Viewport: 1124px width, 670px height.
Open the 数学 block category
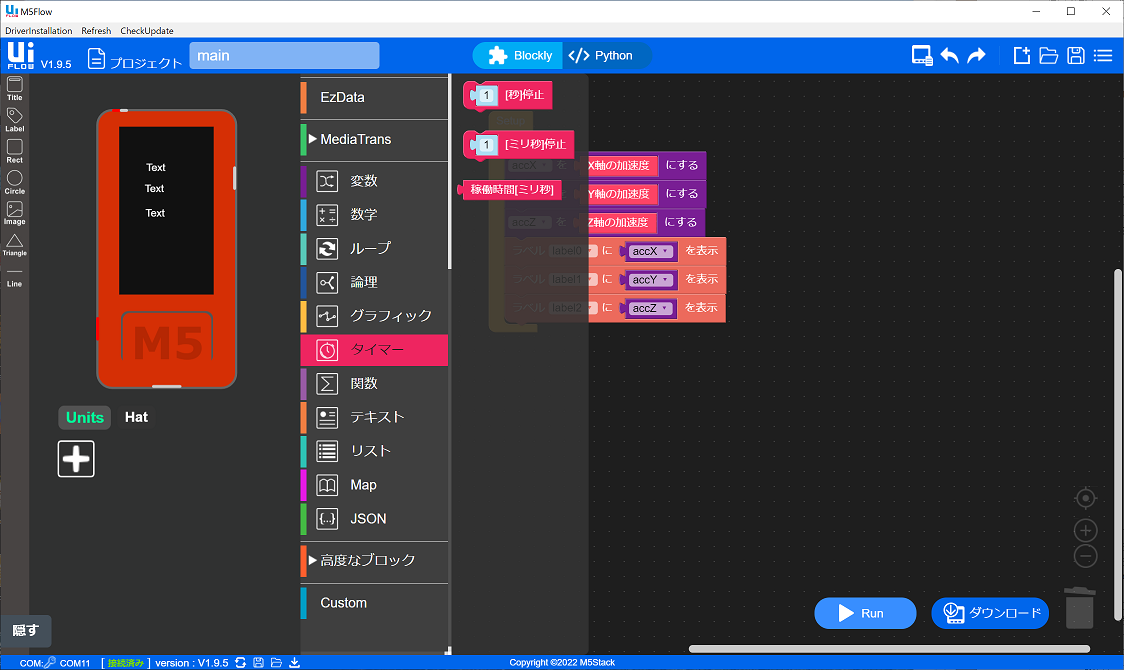(x=374, y=214)
